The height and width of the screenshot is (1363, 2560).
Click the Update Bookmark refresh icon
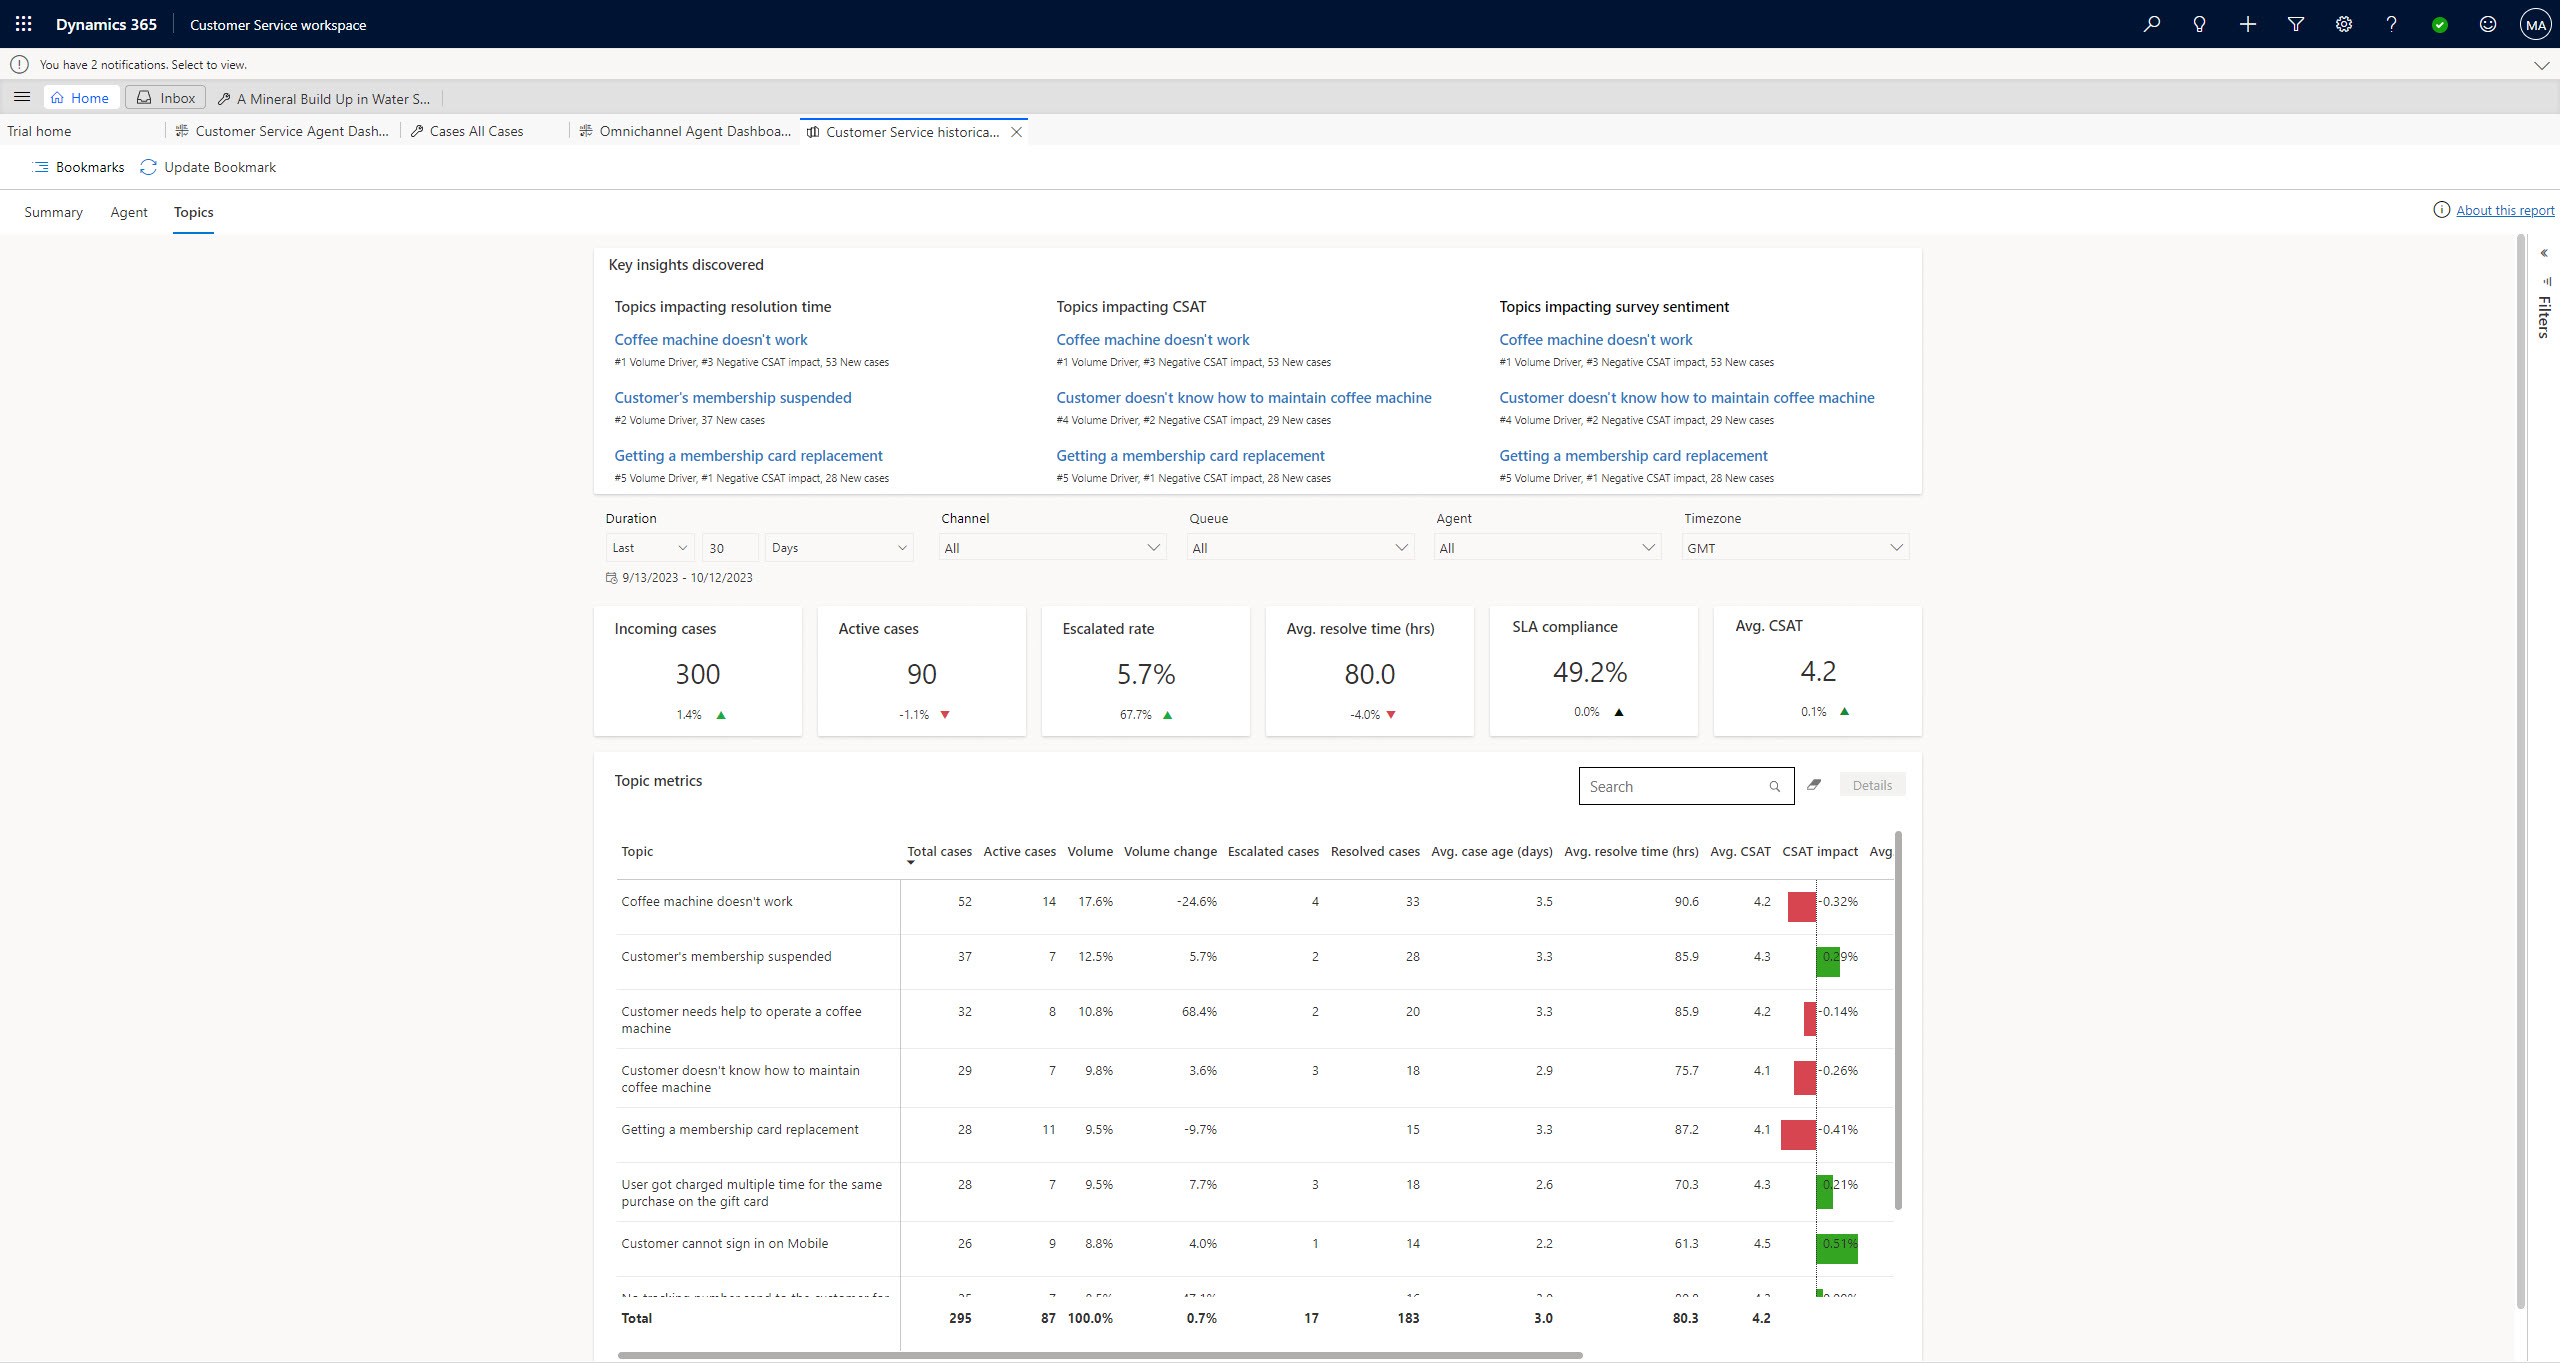[x=148, y=167]
